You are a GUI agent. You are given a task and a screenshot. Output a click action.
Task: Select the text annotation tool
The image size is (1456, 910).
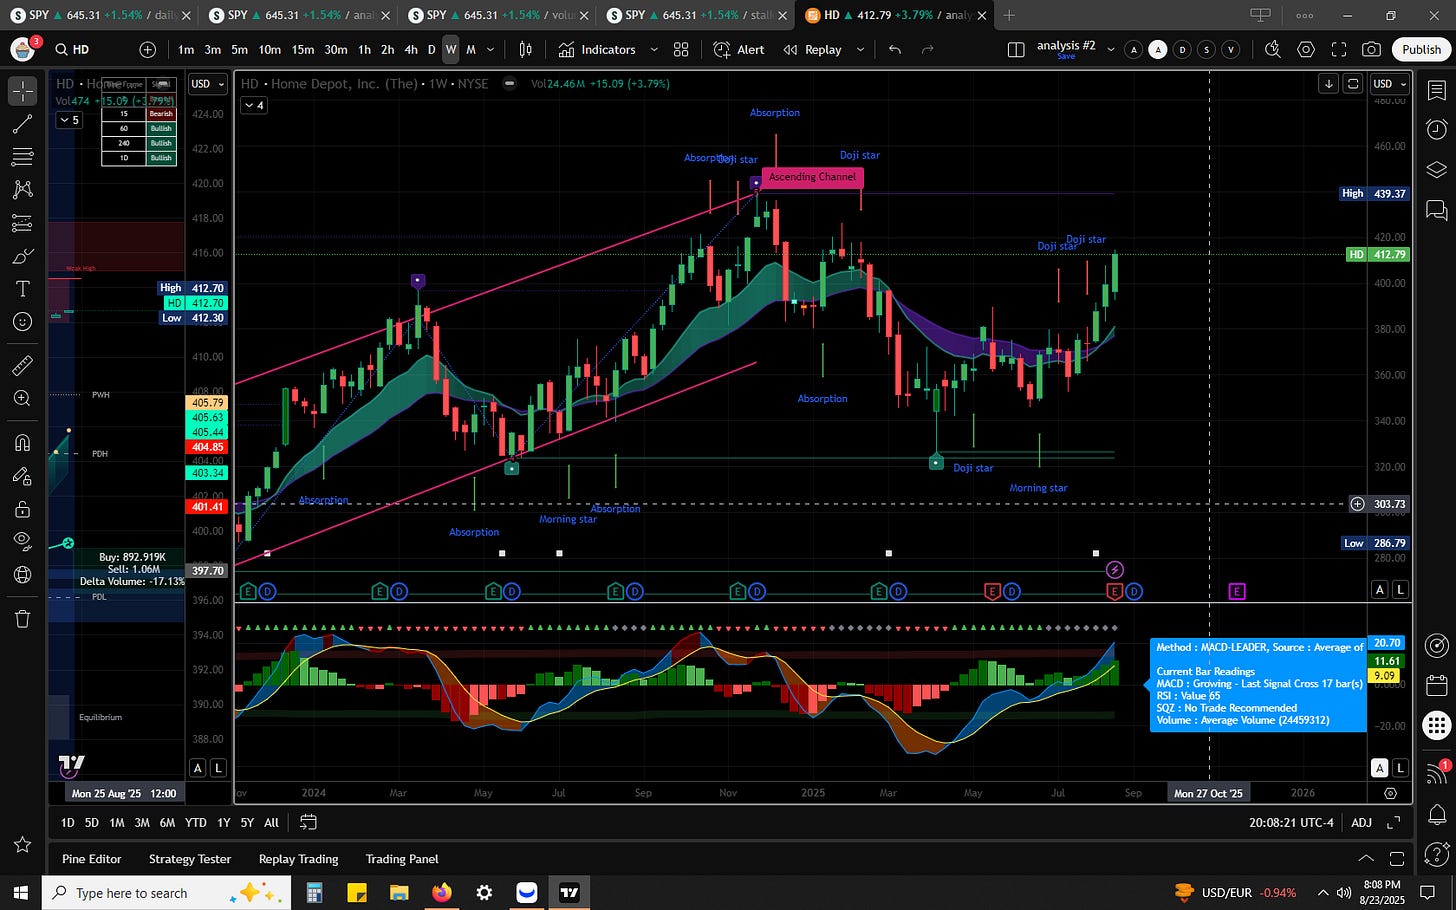tap(22, 289)
